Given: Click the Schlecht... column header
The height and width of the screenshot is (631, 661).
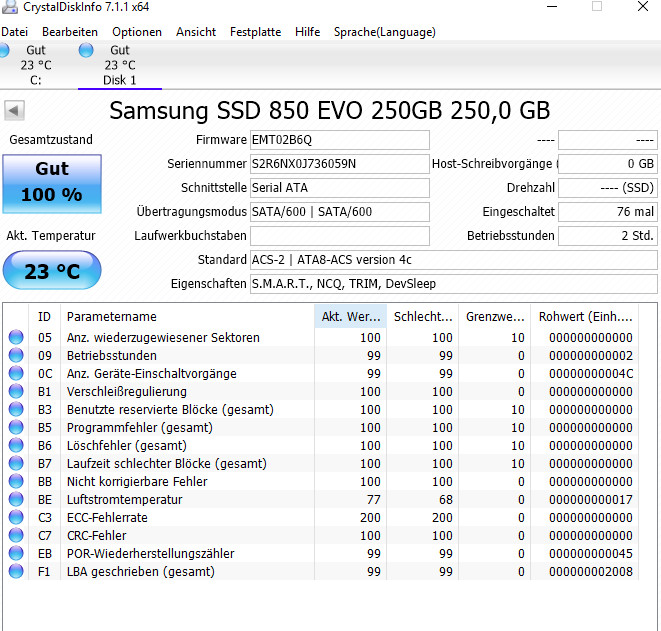Looking at the screenshot, I should pyautogui.click(x=423, y=317).
